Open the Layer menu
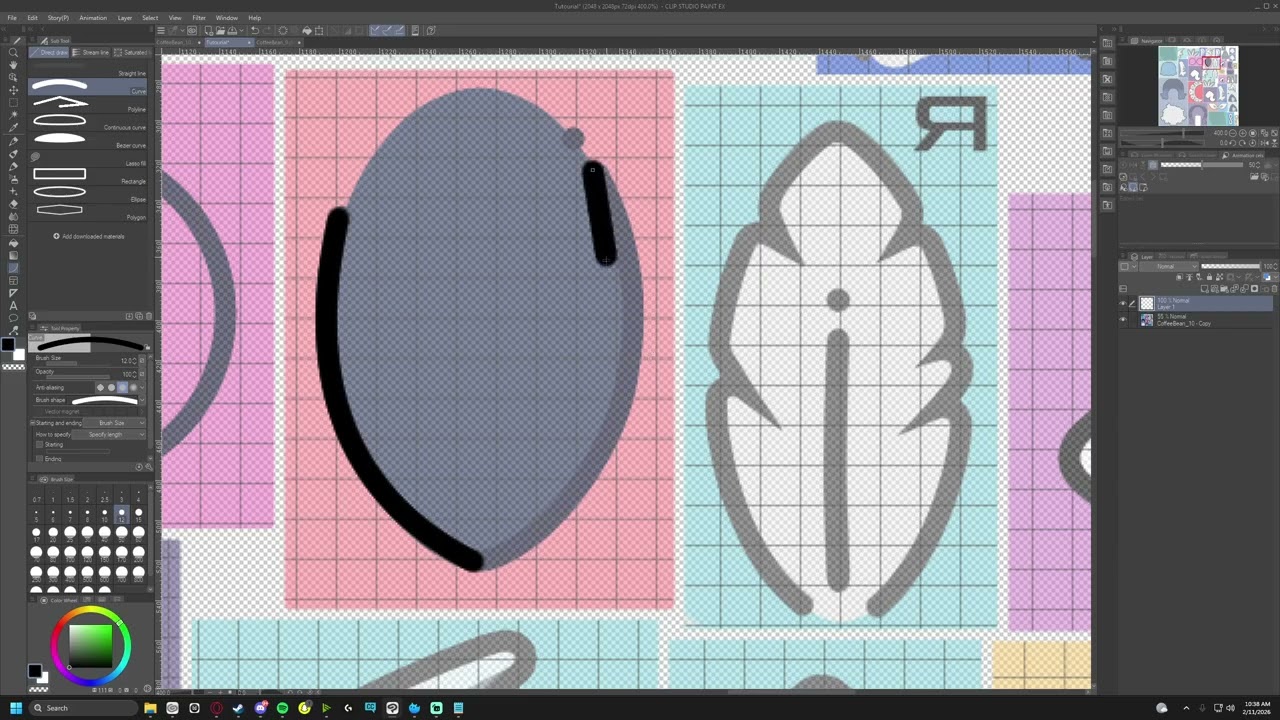The height and width of the screenshot is (720, 1280). pos(125,18)
